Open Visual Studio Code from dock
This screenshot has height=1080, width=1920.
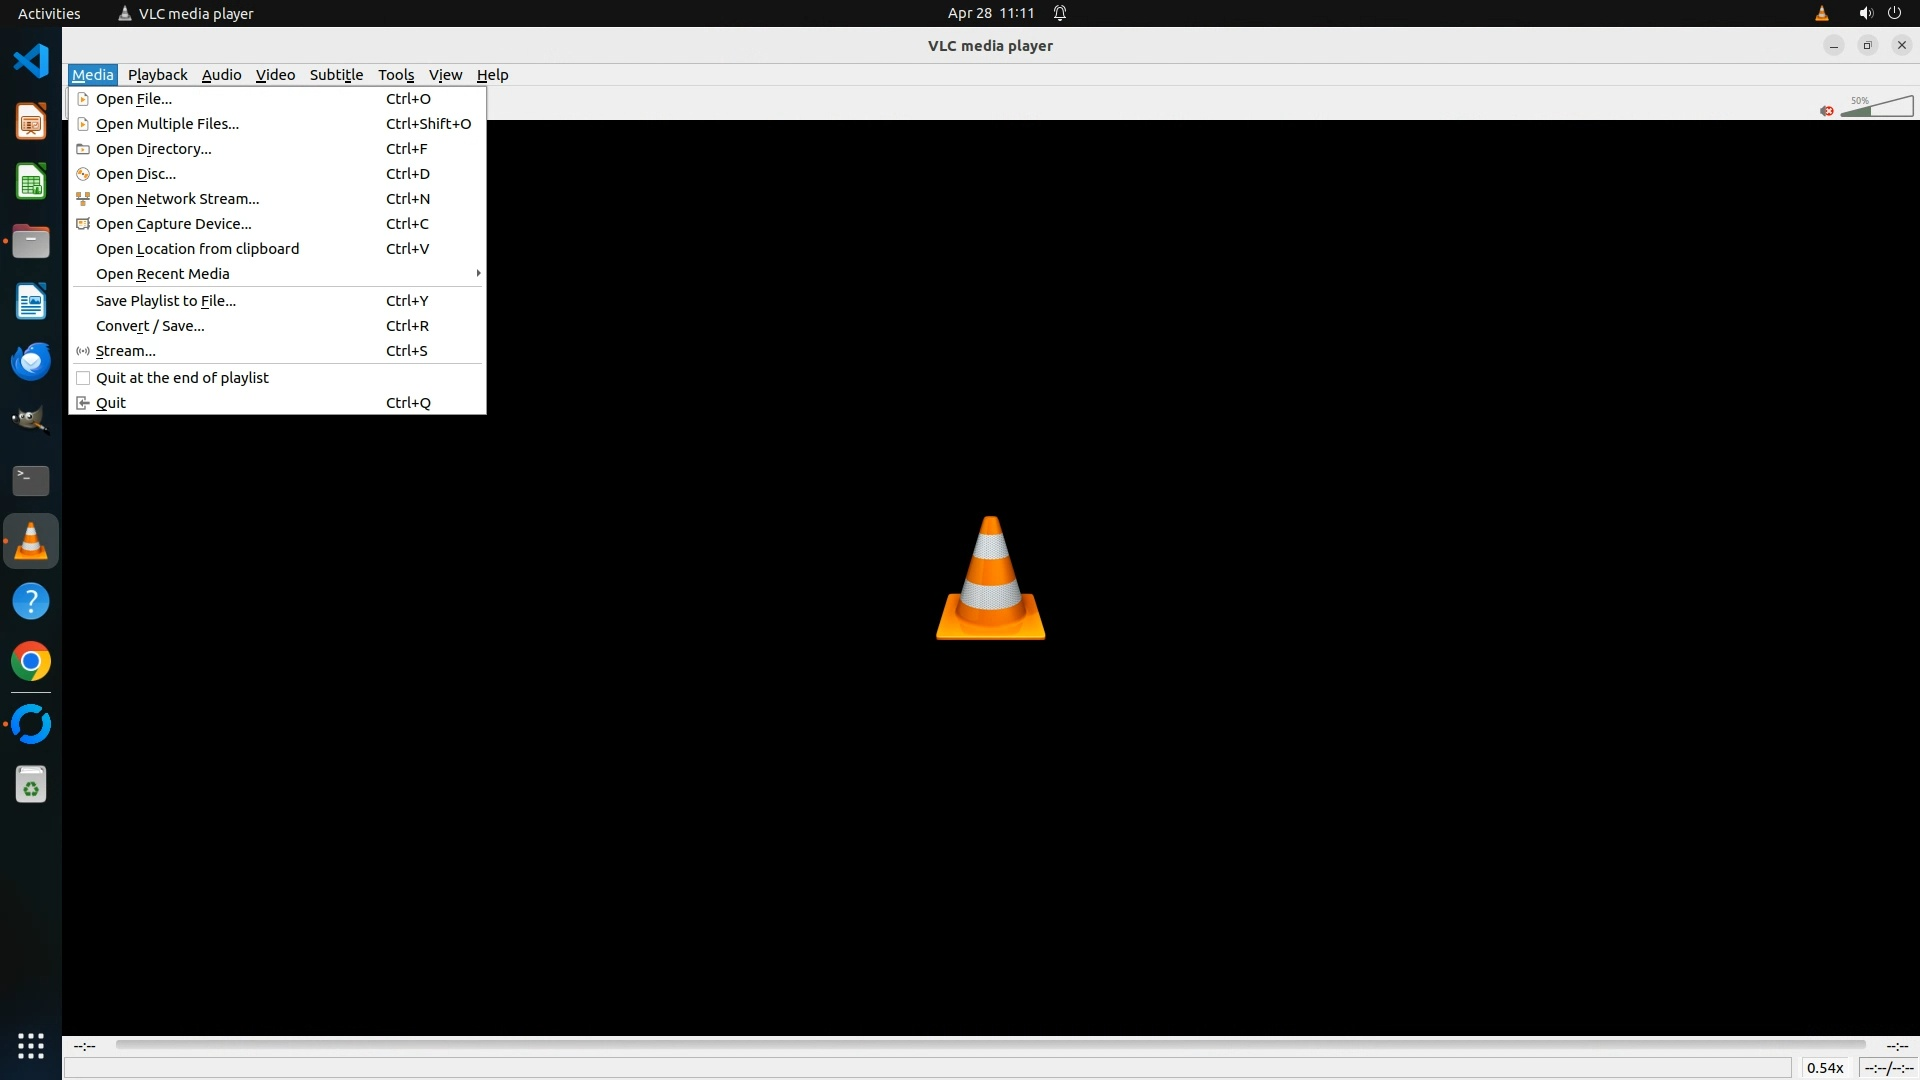point(31,61)
